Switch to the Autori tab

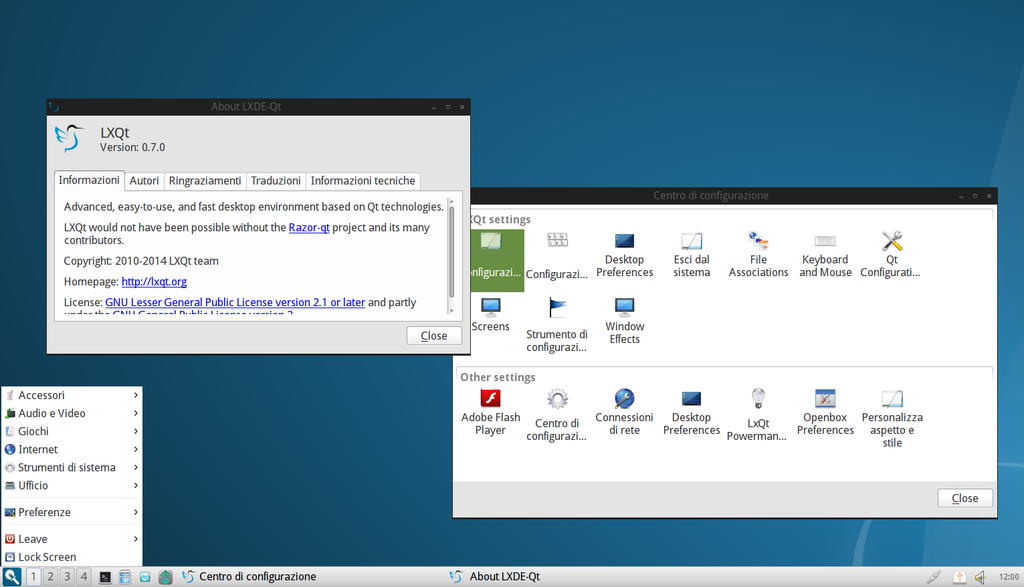tap(144, 181)
